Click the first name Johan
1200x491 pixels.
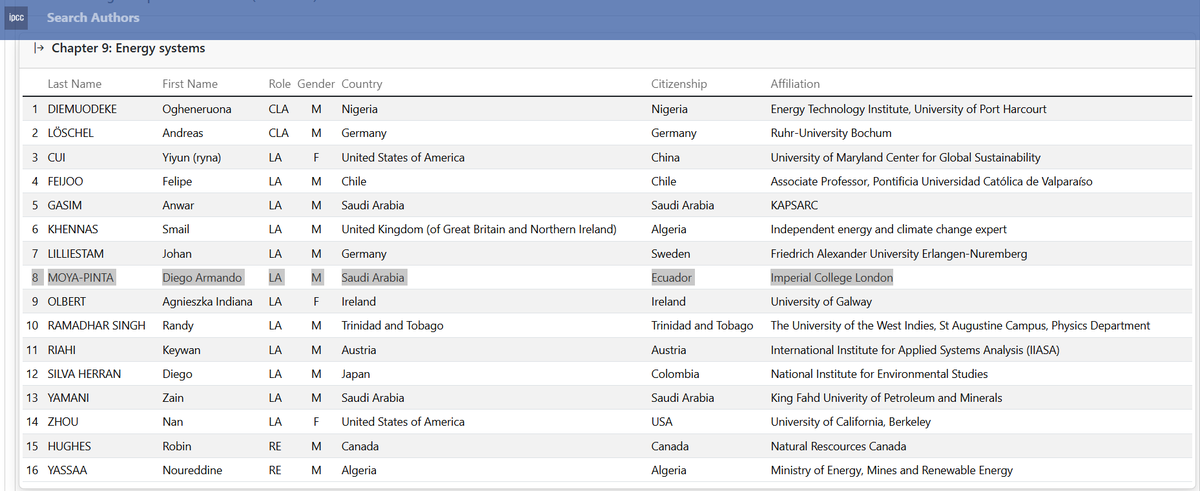tap(177, 254)
